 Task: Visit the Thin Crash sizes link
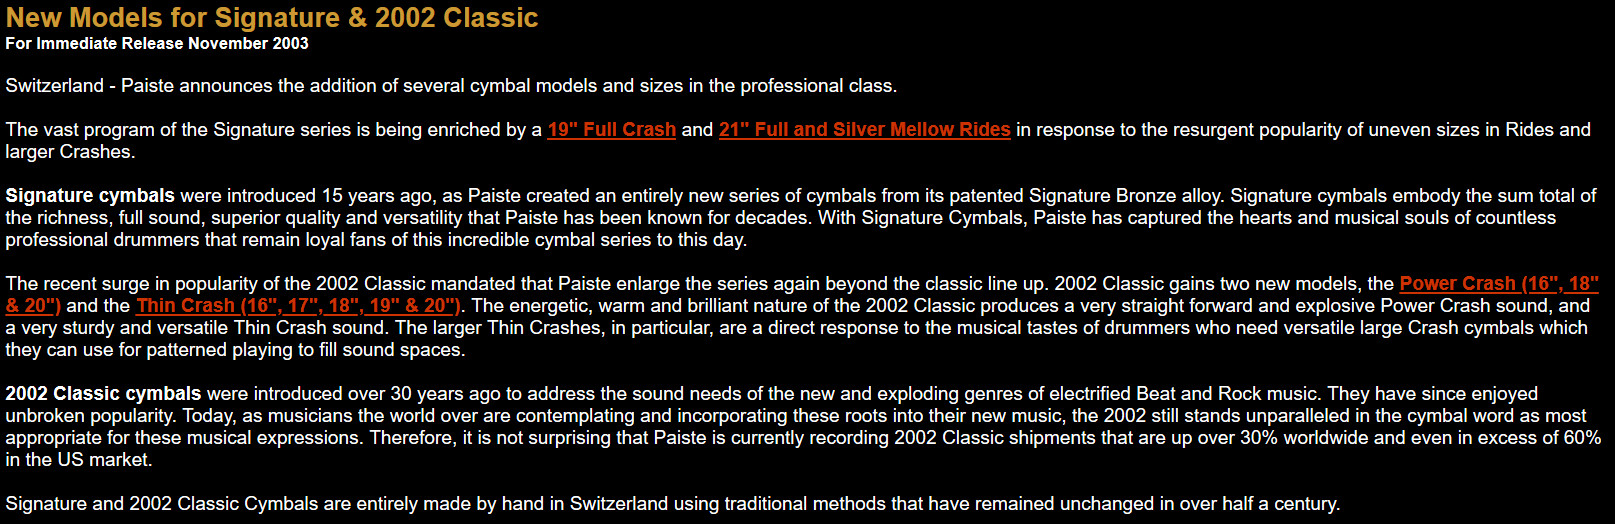pos(298,306)
